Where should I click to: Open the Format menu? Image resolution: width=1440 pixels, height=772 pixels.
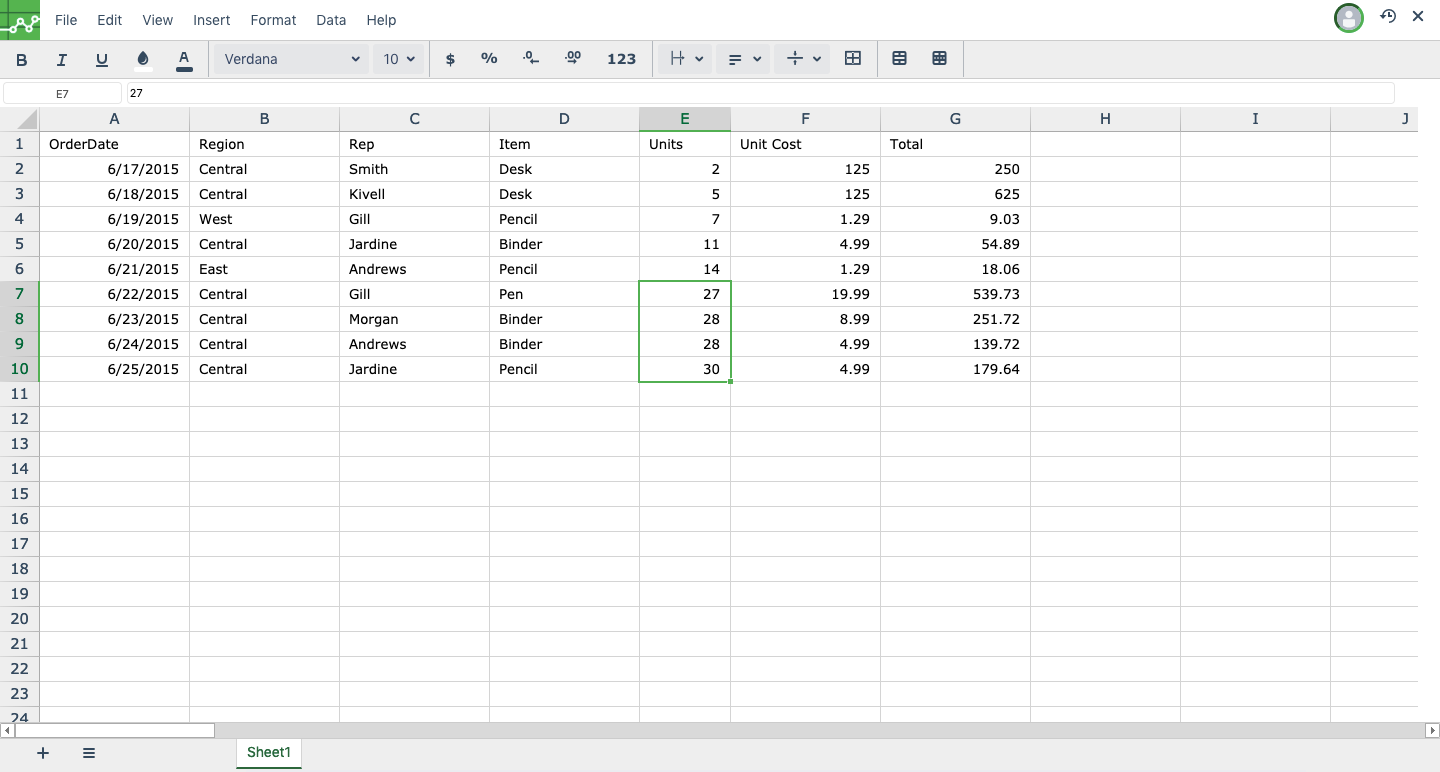tap(273, 20)
